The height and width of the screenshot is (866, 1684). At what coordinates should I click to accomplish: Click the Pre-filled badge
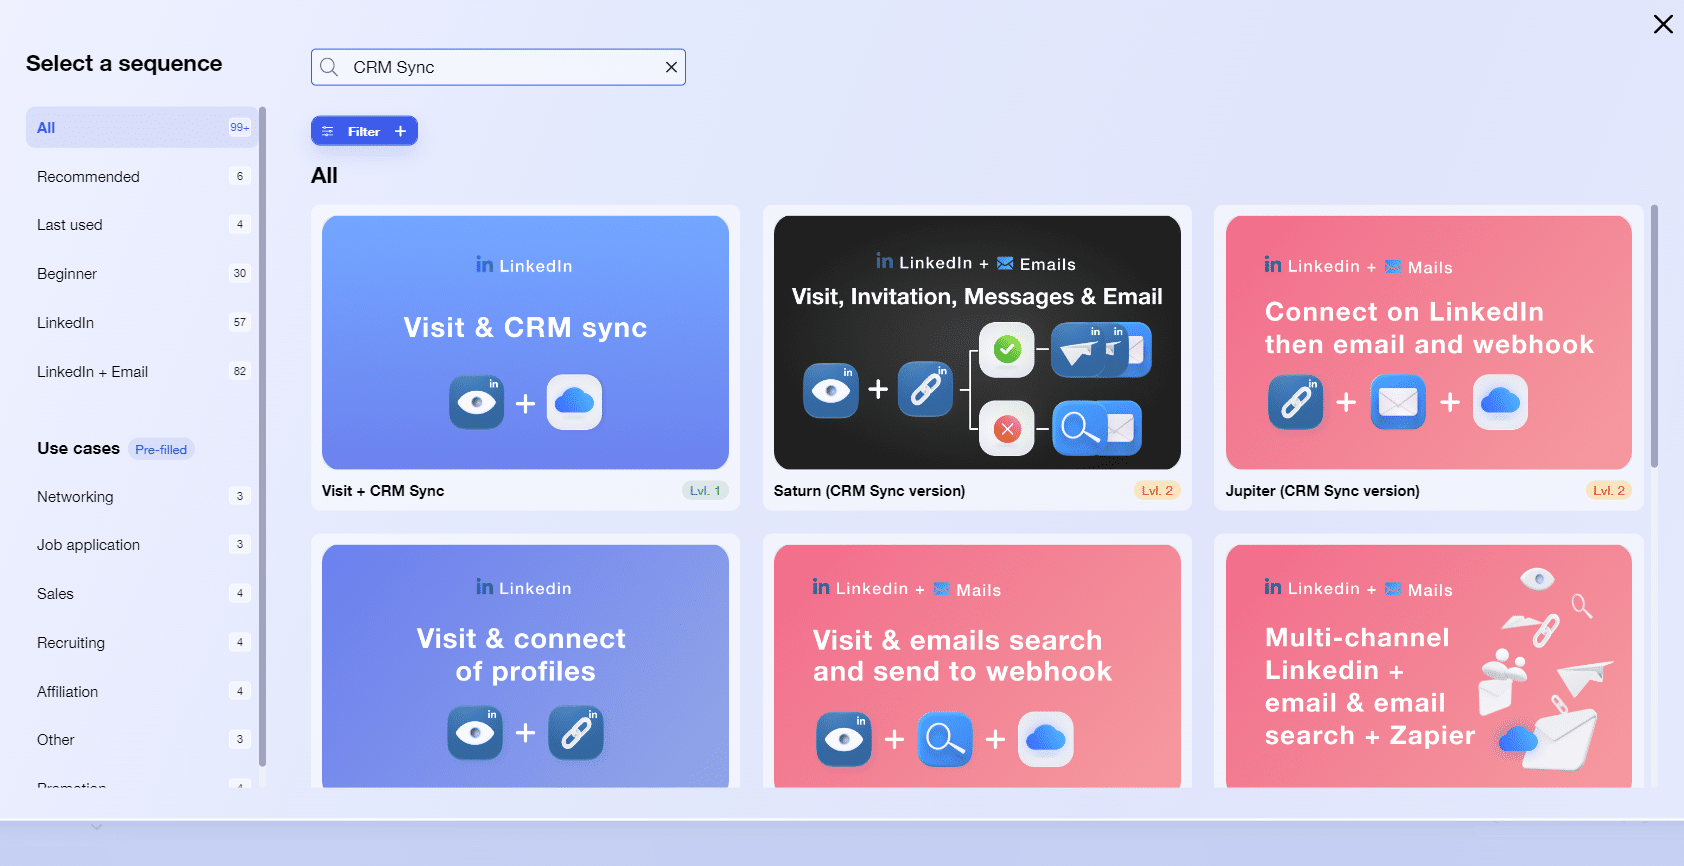(161, 449)
